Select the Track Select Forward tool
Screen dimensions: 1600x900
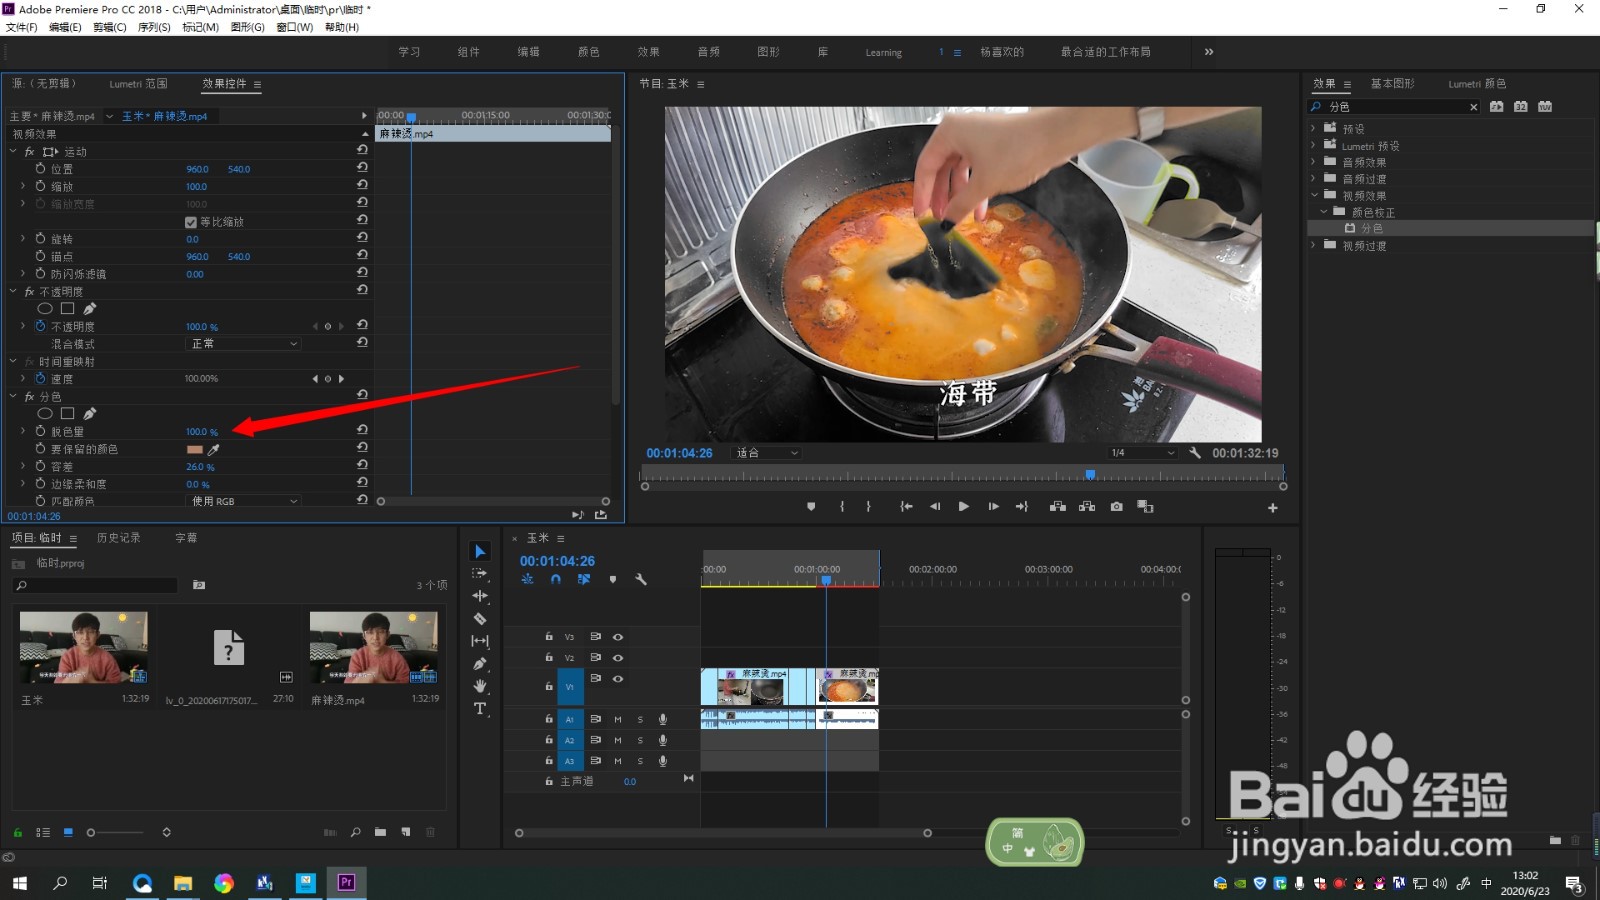click(480, 573)
